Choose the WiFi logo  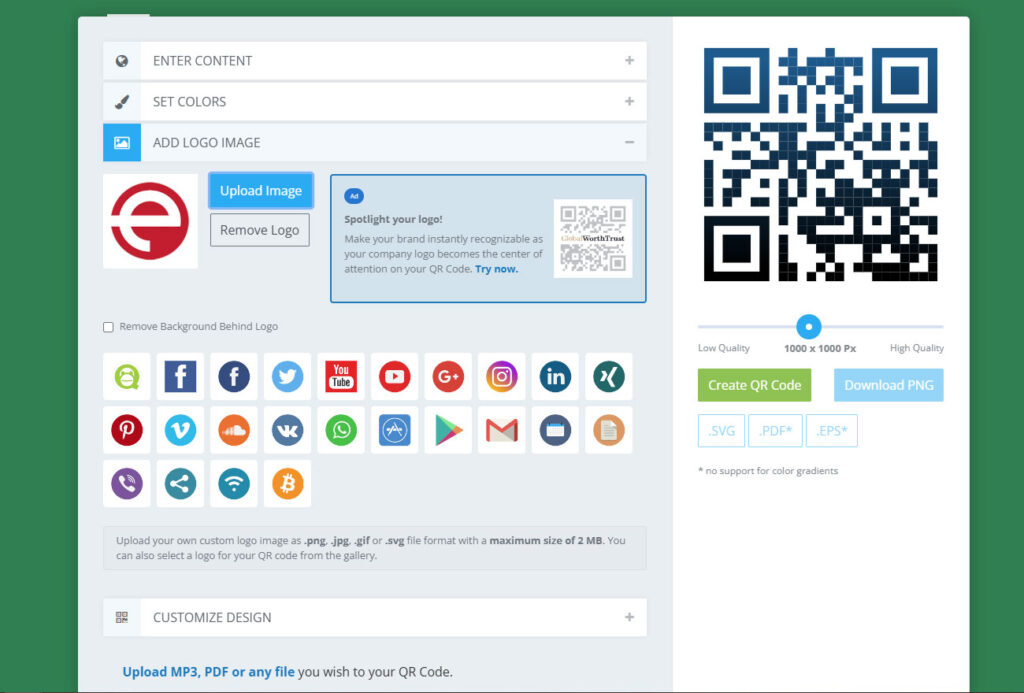pyautogui.click(x=234, y=483)
